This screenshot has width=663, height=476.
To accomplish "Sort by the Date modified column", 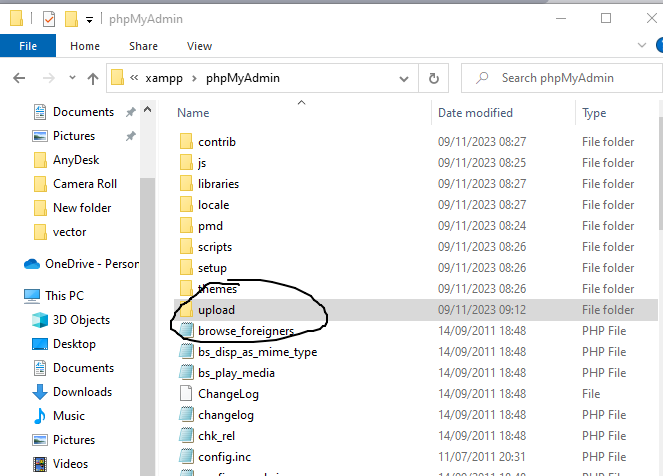I will (x=475, y=113).
